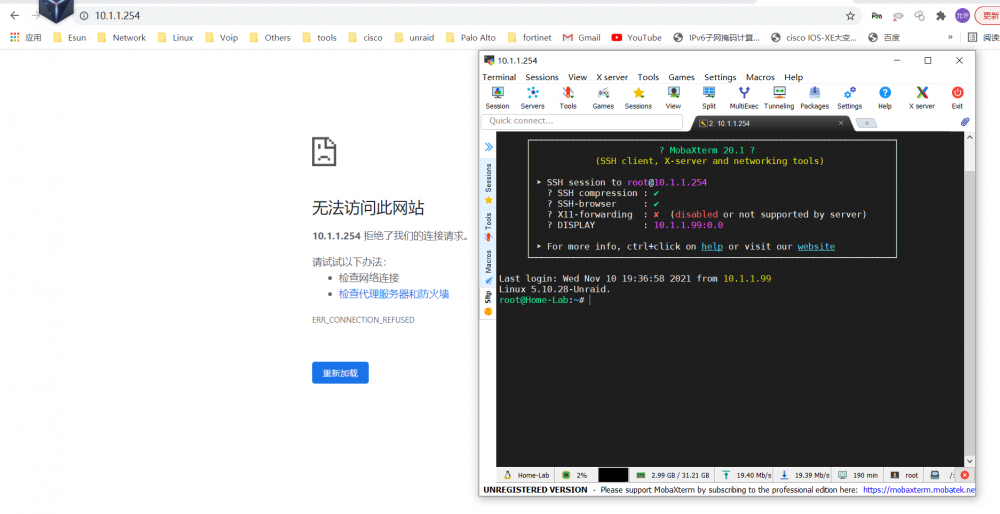Click the eye extension icon in Chrome
Image resolution: width=1000 pixels, height=514 pixels.
pyautogui.click(x=898, y=16)
